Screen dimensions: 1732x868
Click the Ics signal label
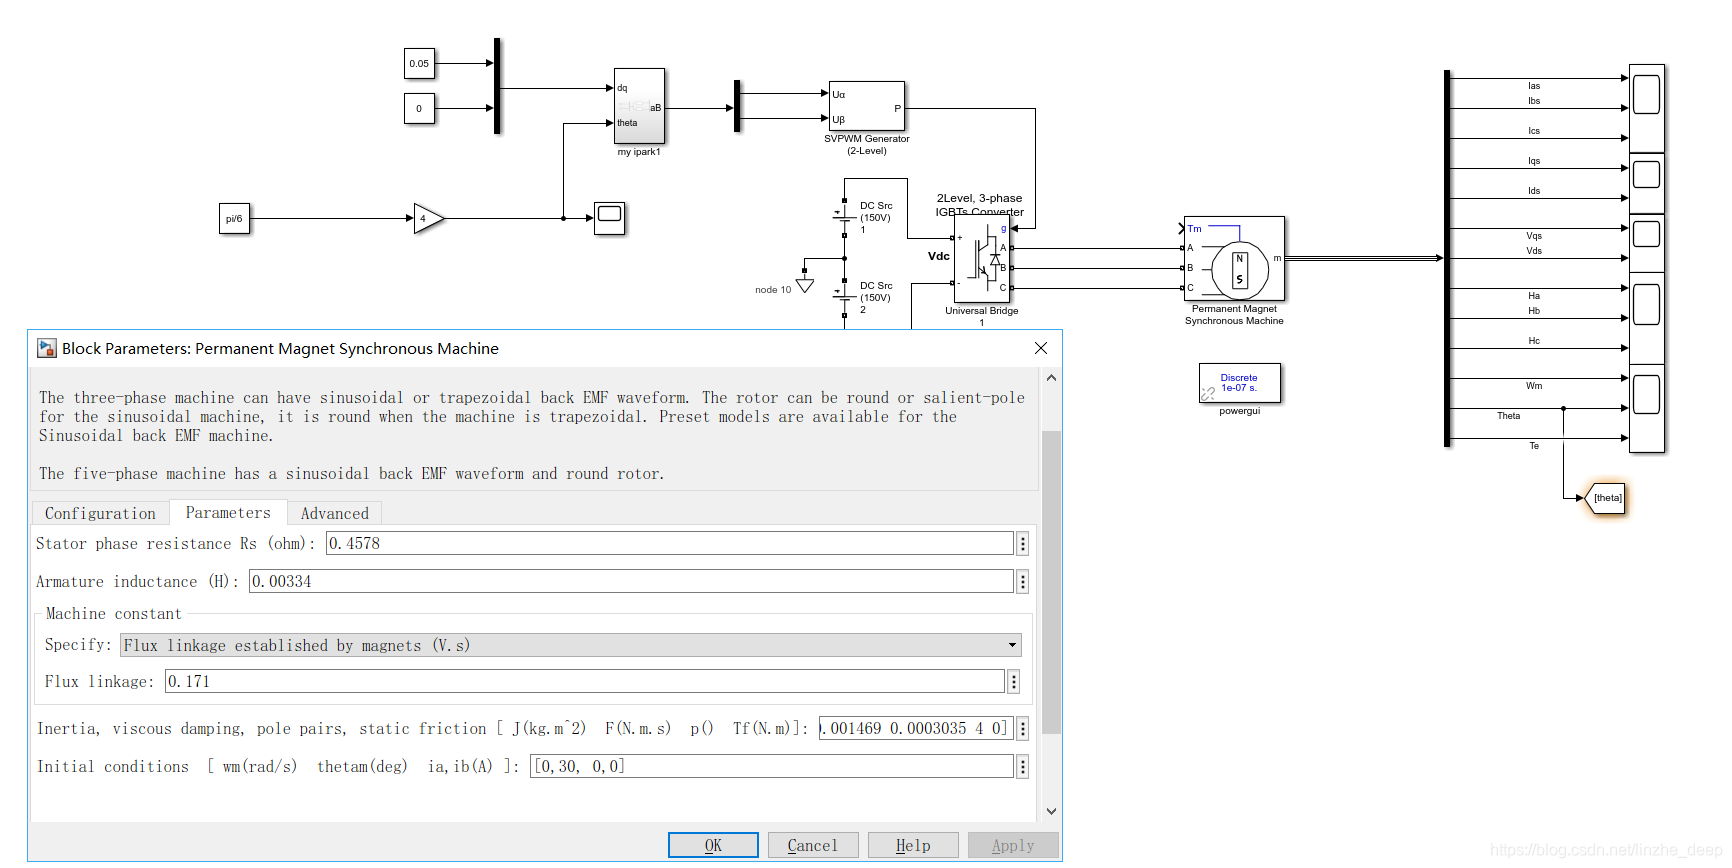[x=1534, y=131]
